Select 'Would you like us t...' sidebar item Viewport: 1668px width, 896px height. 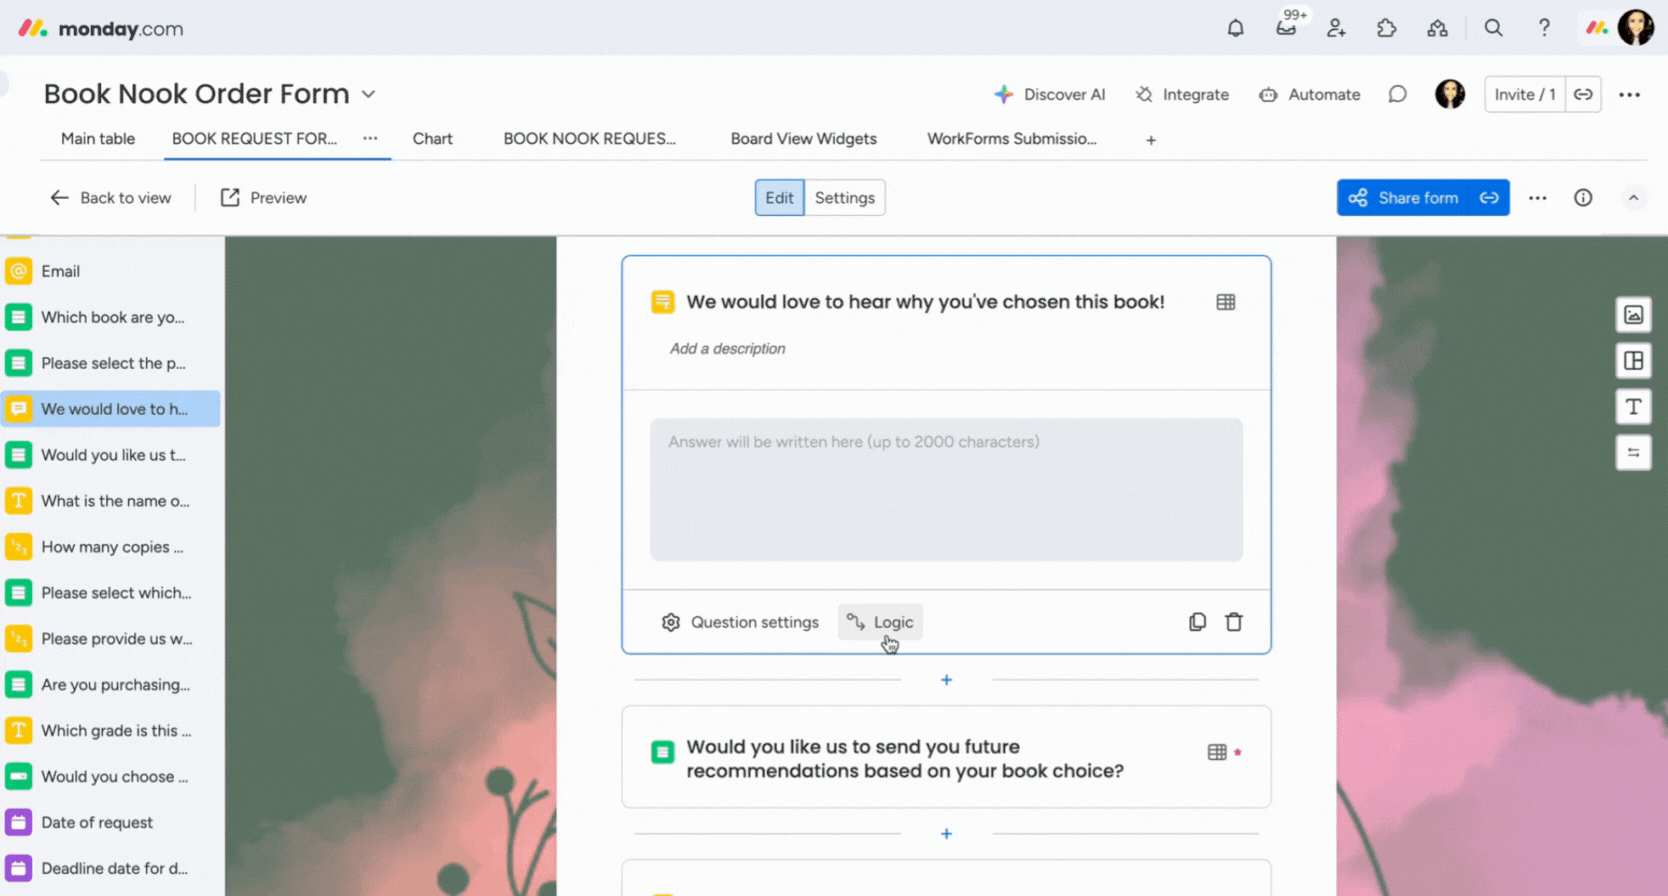click(x=110, y=455)
